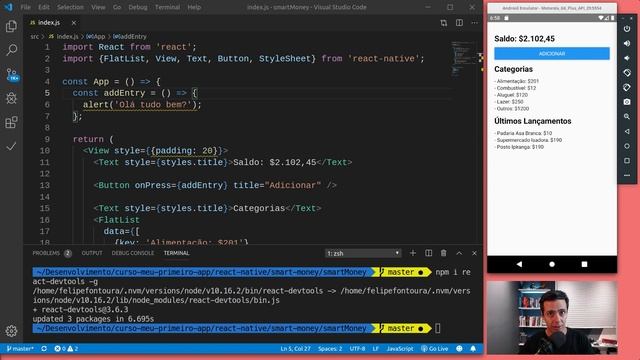640x360 pixels.
Task: Tap Android home button in navigation bar
Action: click(552, 264)
